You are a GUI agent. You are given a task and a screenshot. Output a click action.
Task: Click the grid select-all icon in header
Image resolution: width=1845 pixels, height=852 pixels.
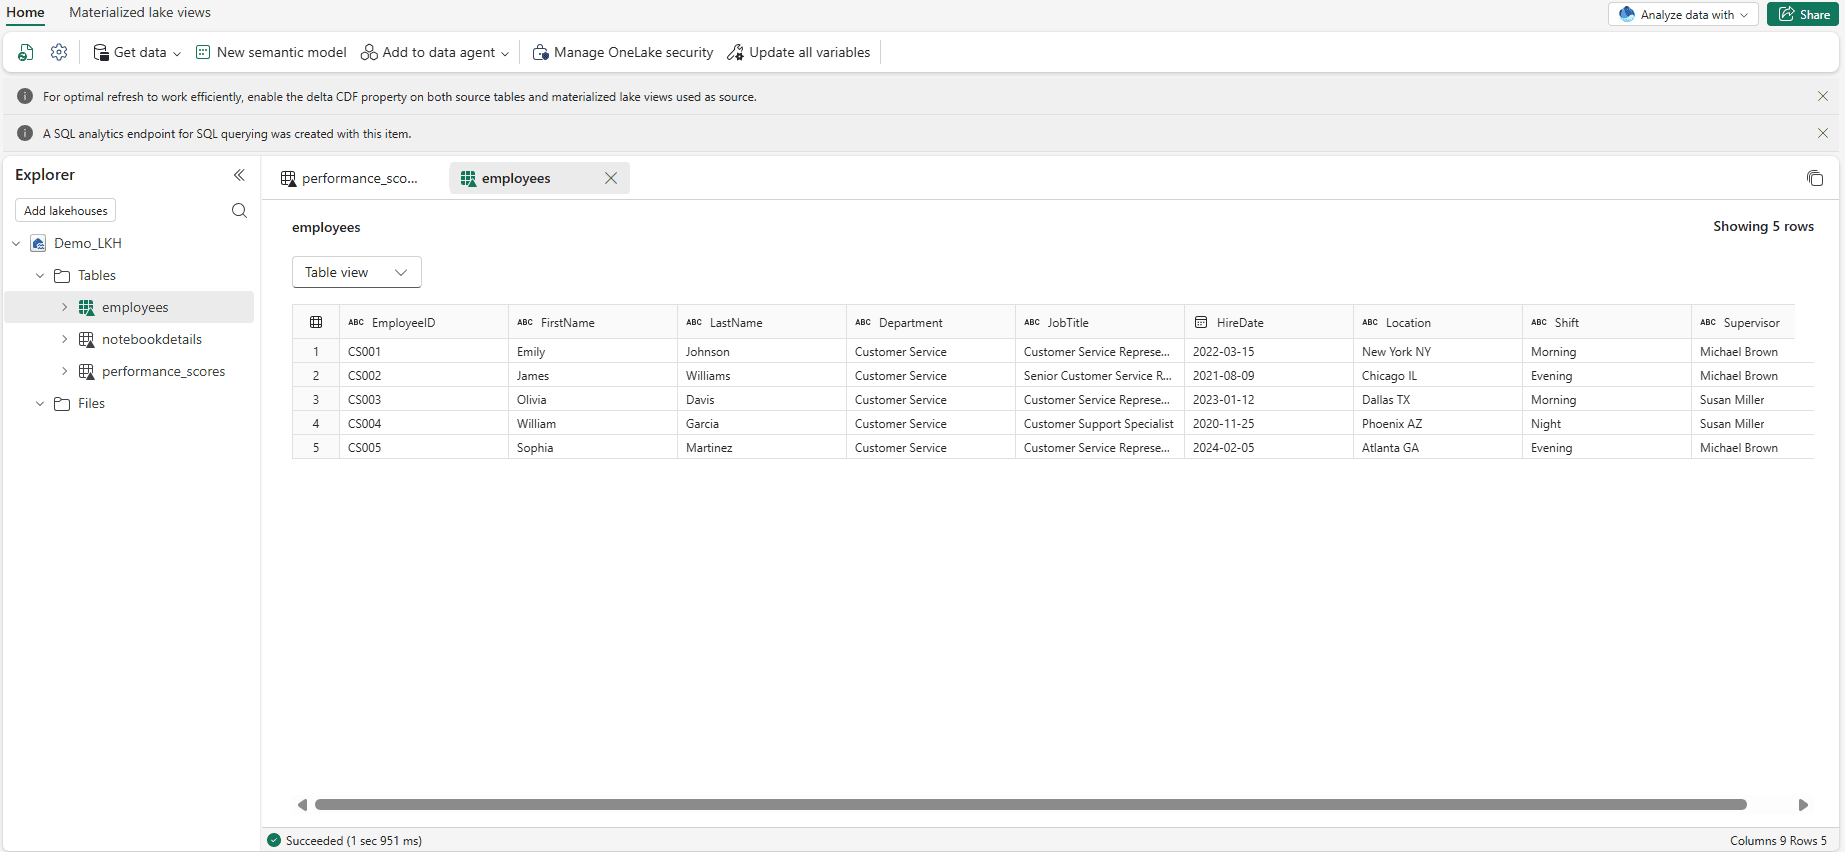316,322
